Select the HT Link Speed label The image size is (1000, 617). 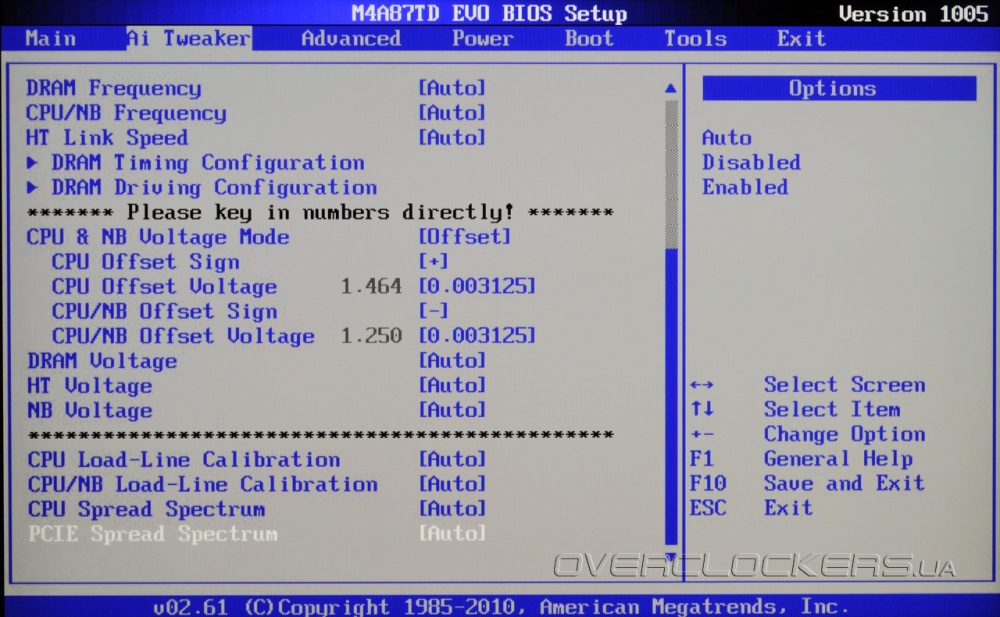point(107,138)
